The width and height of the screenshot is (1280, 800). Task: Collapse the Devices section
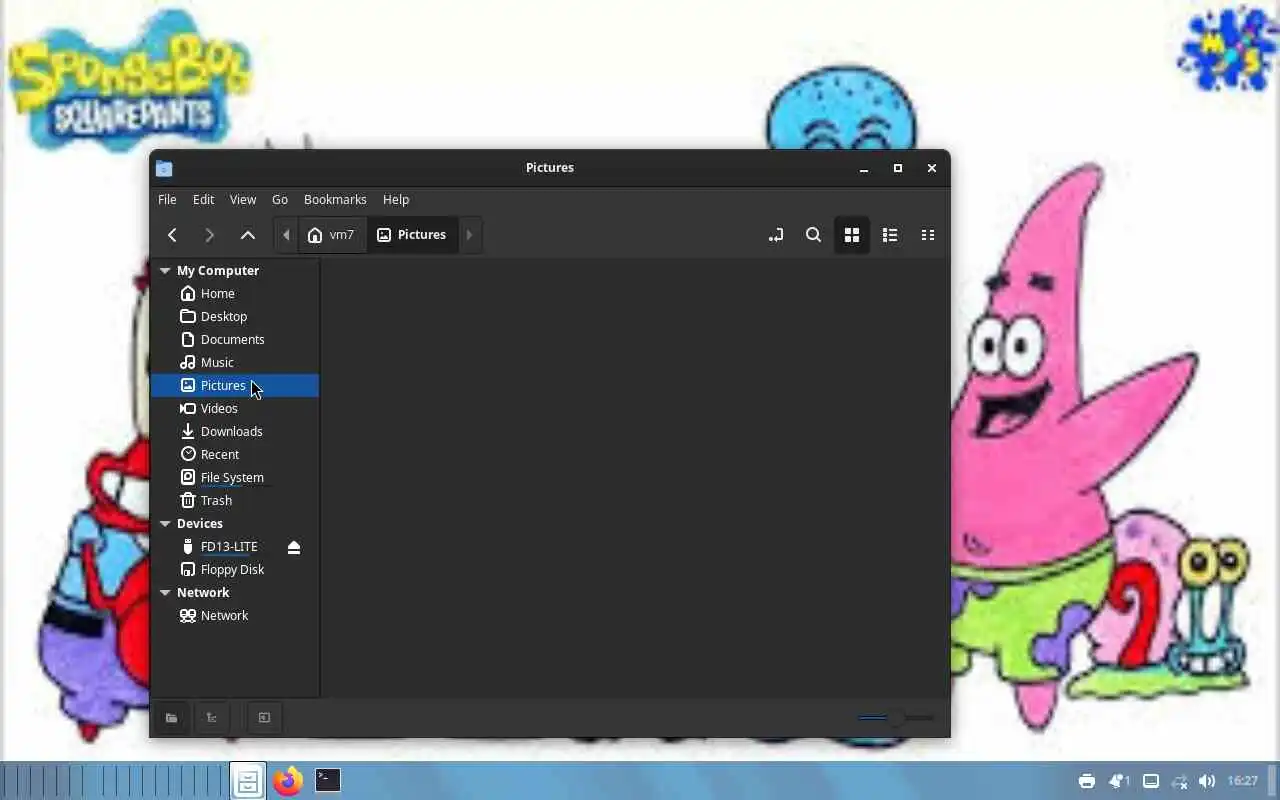tap(165, 524)
